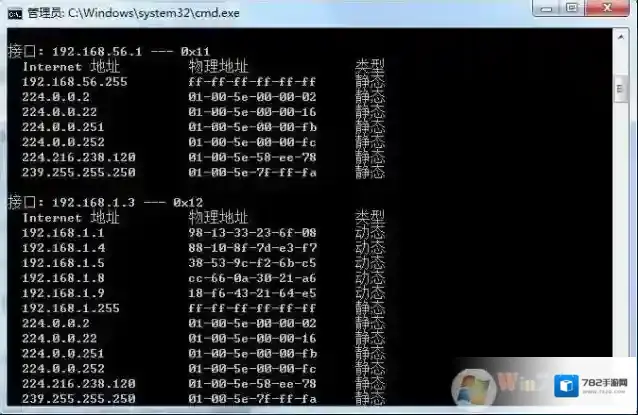638x415 pixels.
Task: Maximize the command prompt window
Action: (572, 9)
